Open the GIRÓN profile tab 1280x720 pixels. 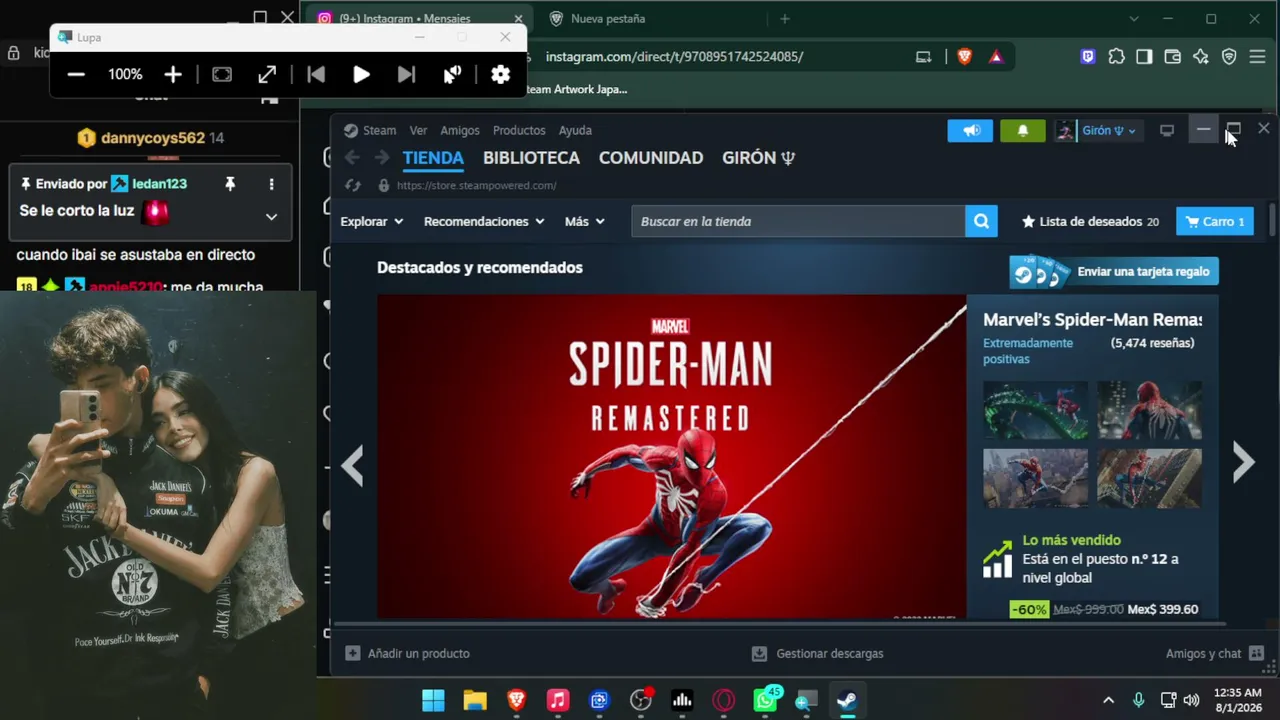click(758, 158)
